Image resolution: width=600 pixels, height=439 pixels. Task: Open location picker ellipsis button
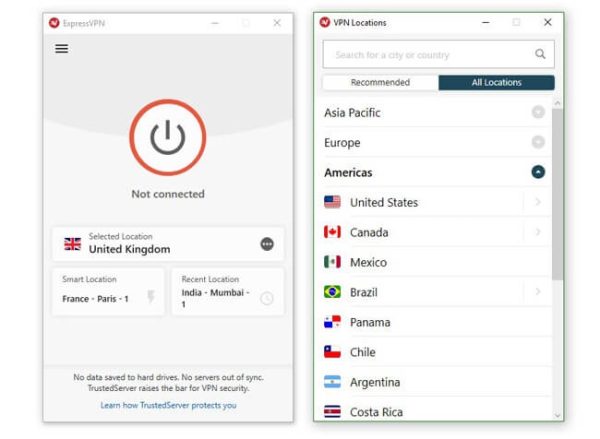(x=267, y=244)
